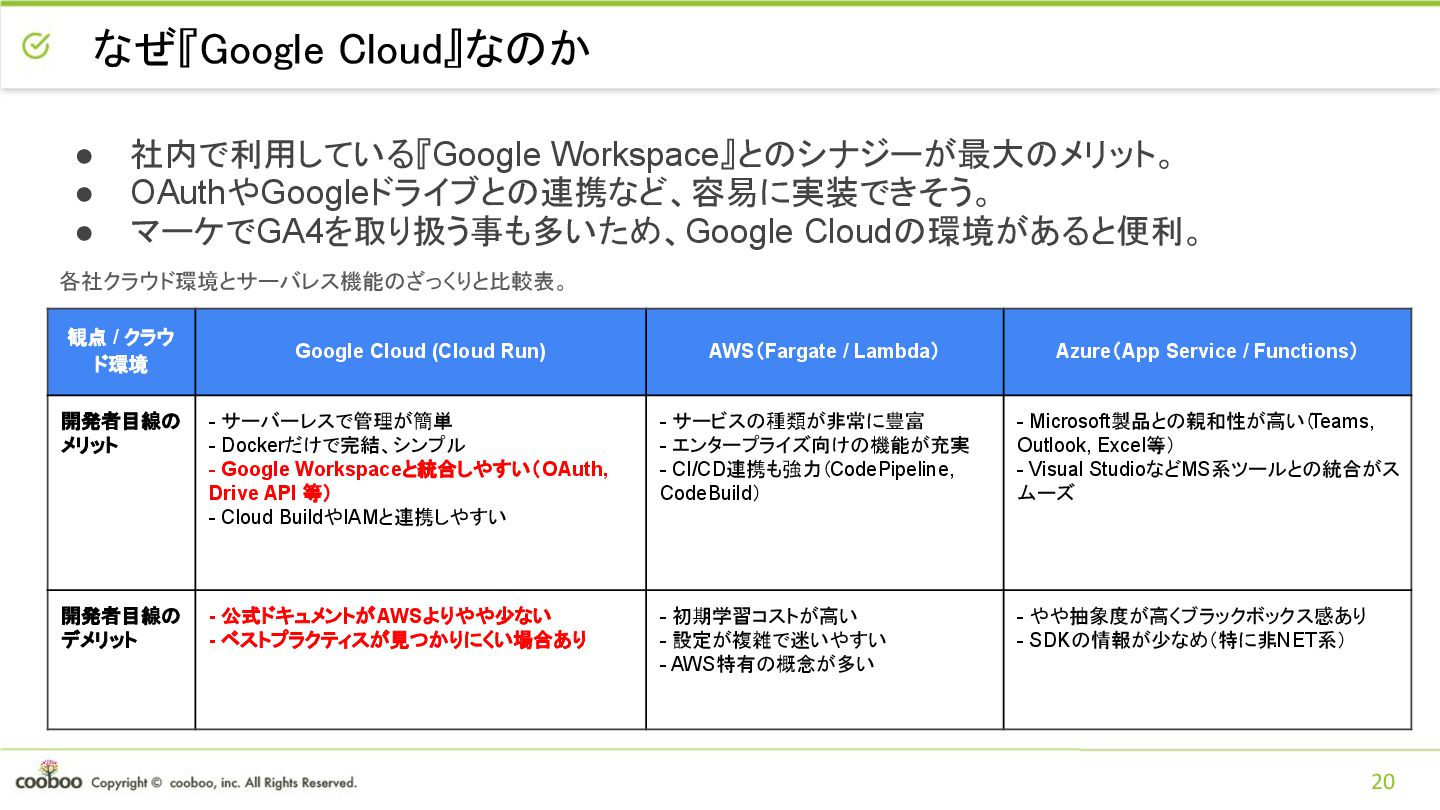
Task: Click the 観点 / クラウド環境 header cell
Action: pos(121,351)
